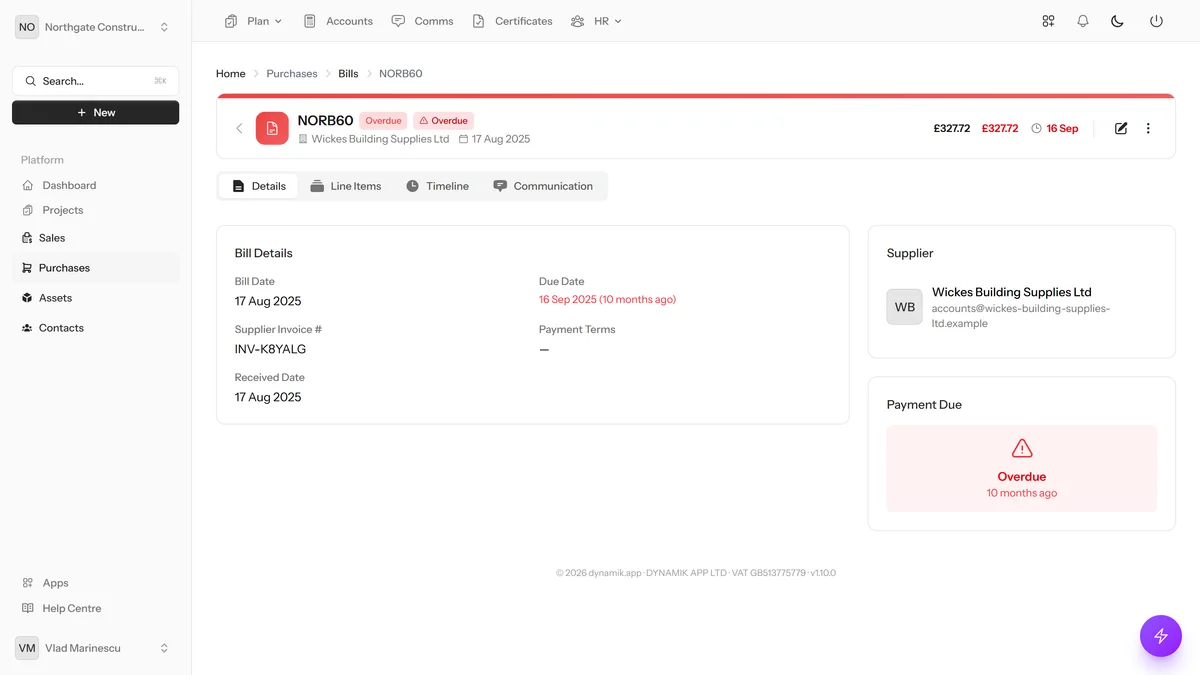Switch to the Timeline tab
This screenshot has height=675, width=1200.
coord(438,186)
